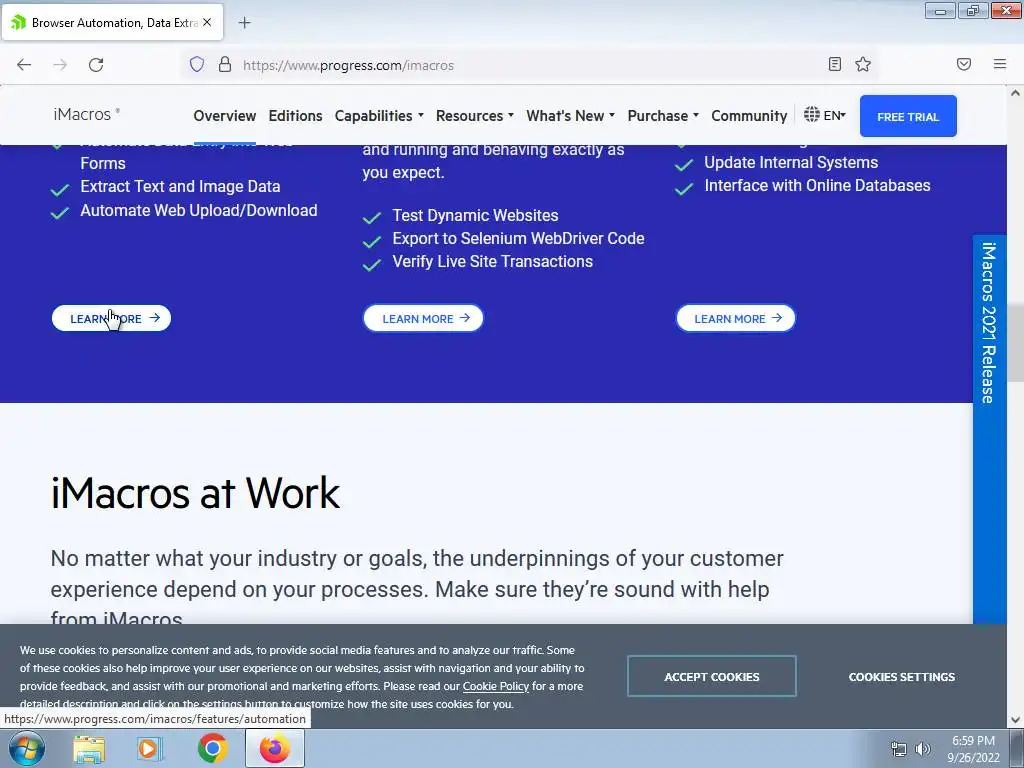
Task: Open the Overview nav item
Action: click(225, 116)
